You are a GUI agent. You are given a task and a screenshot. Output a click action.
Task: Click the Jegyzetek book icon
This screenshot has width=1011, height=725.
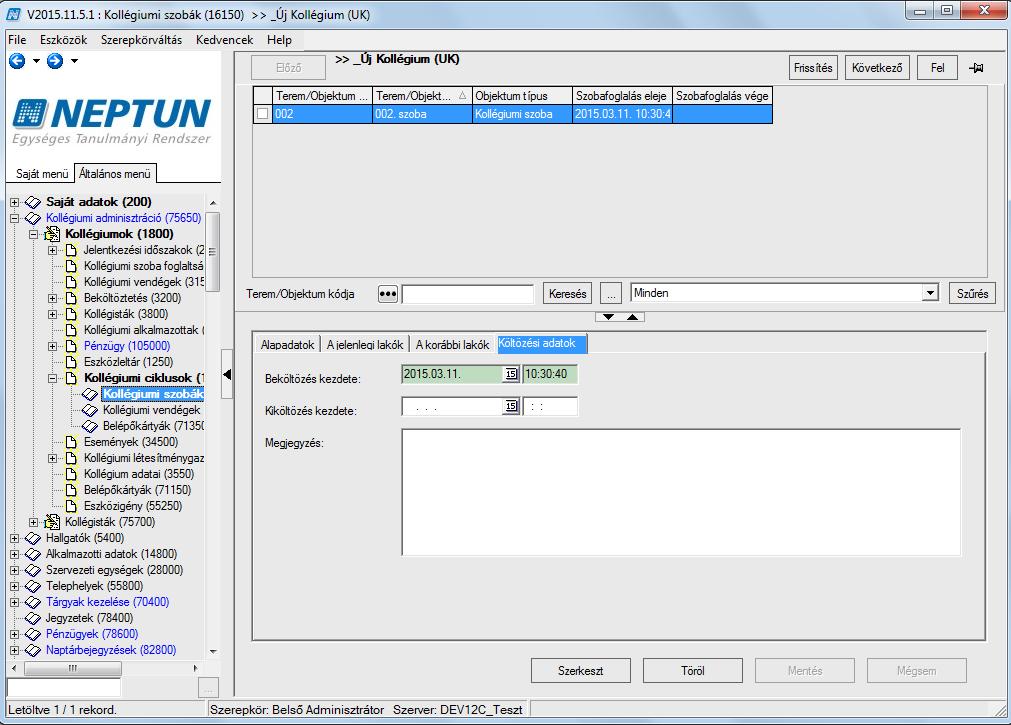(x=33, y=618)
